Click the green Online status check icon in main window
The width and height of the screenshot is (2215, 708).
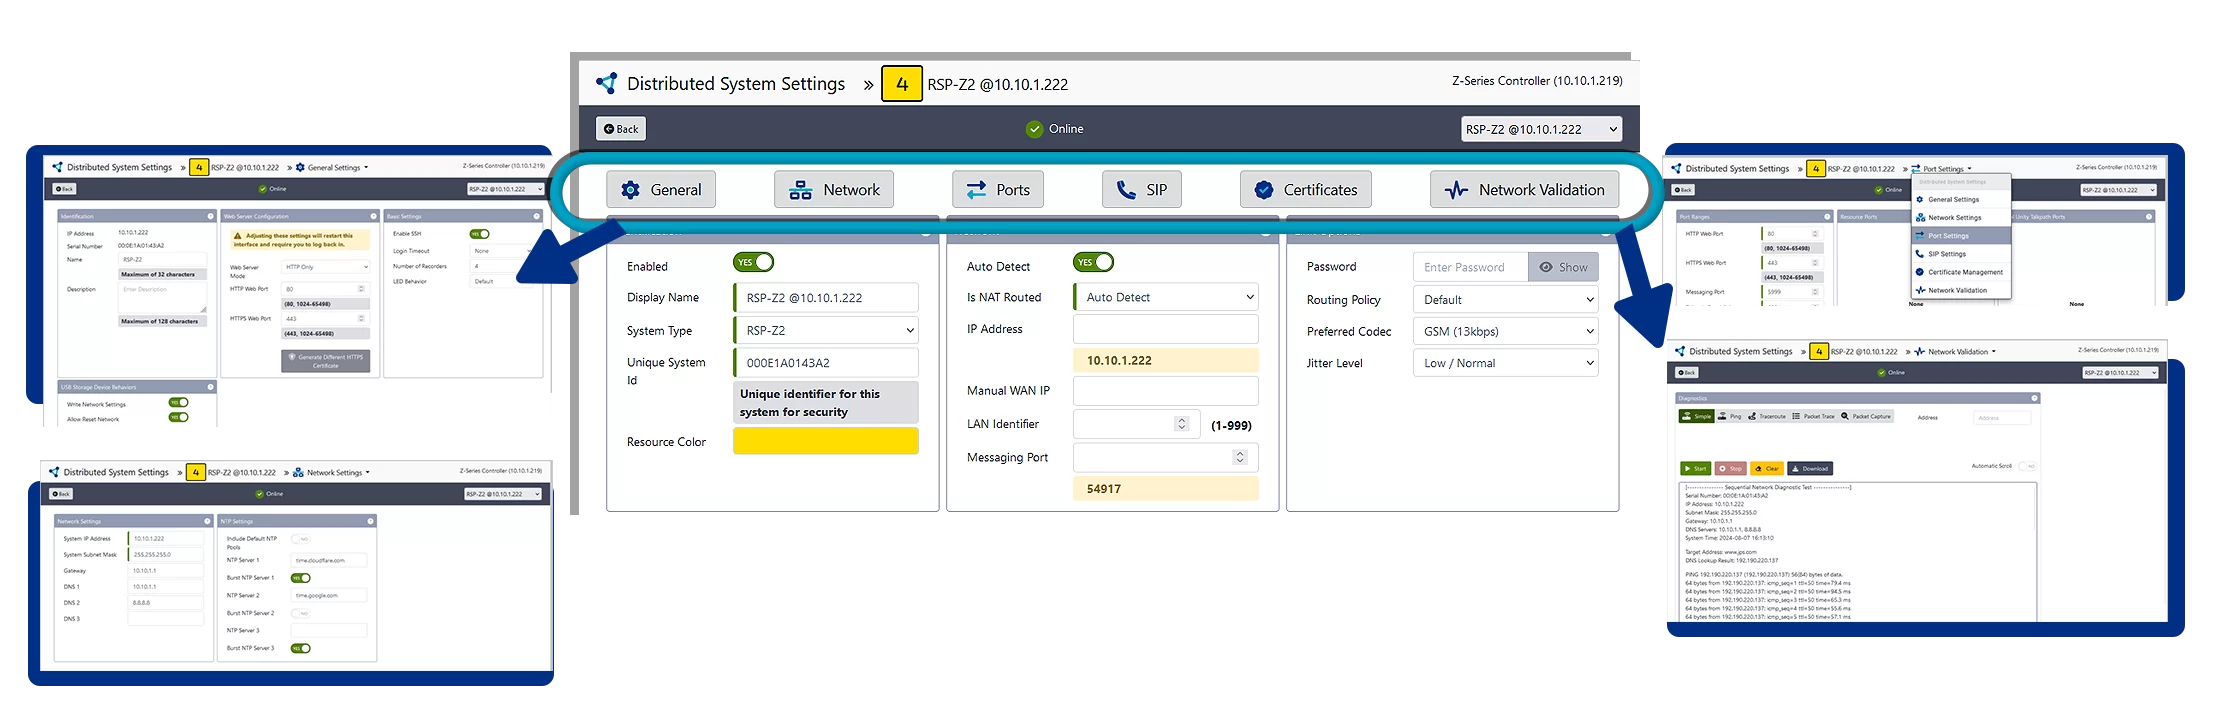1034,129
